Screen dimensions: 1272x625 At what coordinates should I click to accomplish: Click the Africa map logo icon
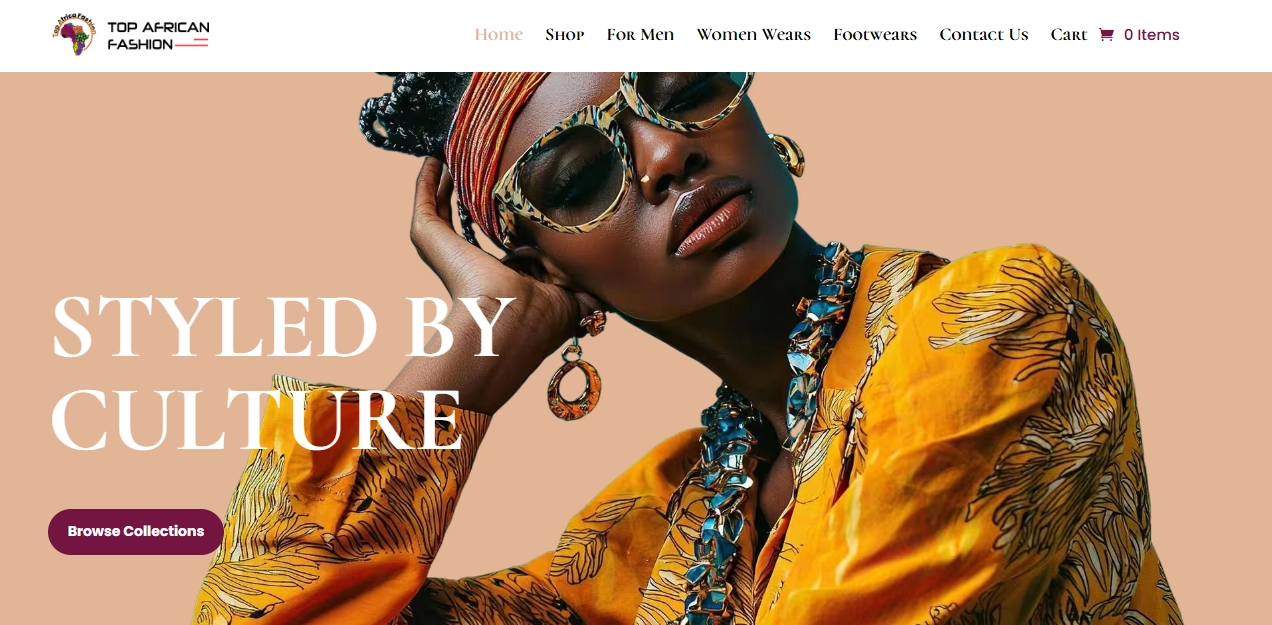tap(74, 35)
